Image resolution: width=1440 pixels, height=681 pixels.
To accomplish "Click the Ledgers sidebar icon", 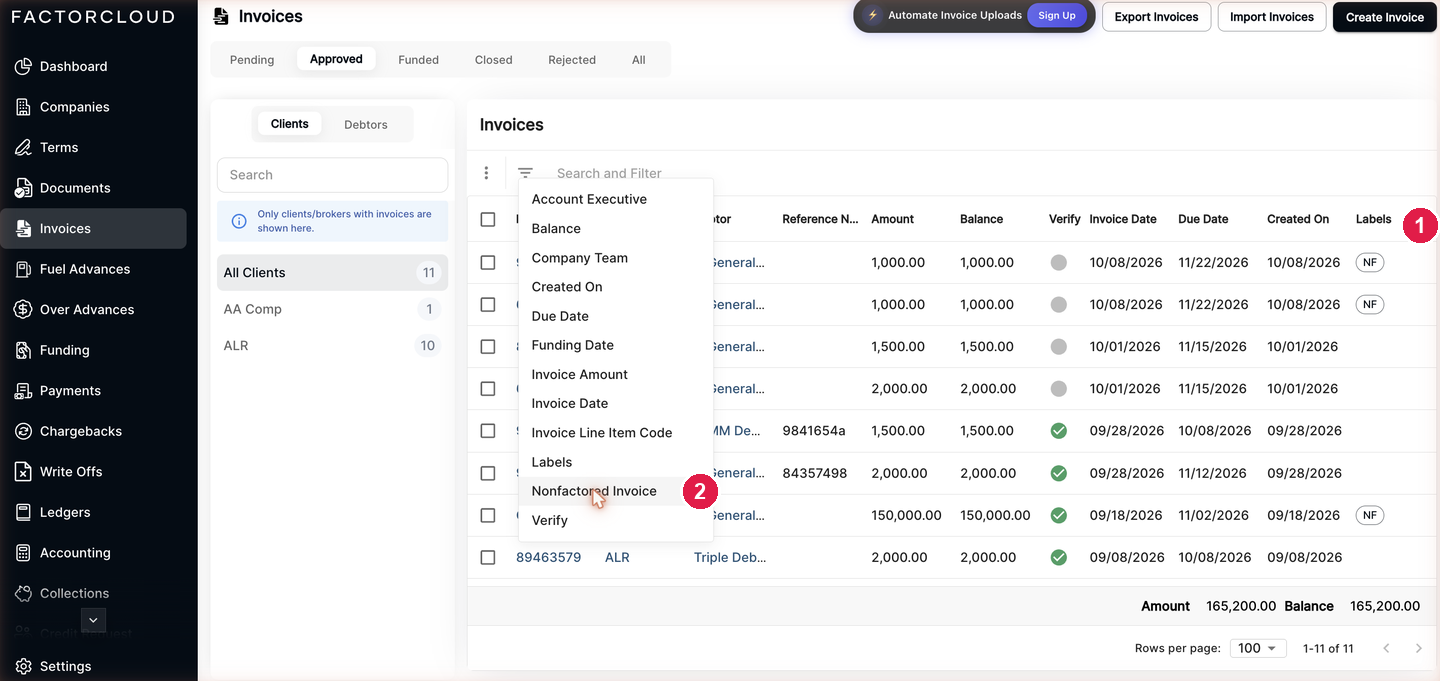I will click(x=23, y=512).
